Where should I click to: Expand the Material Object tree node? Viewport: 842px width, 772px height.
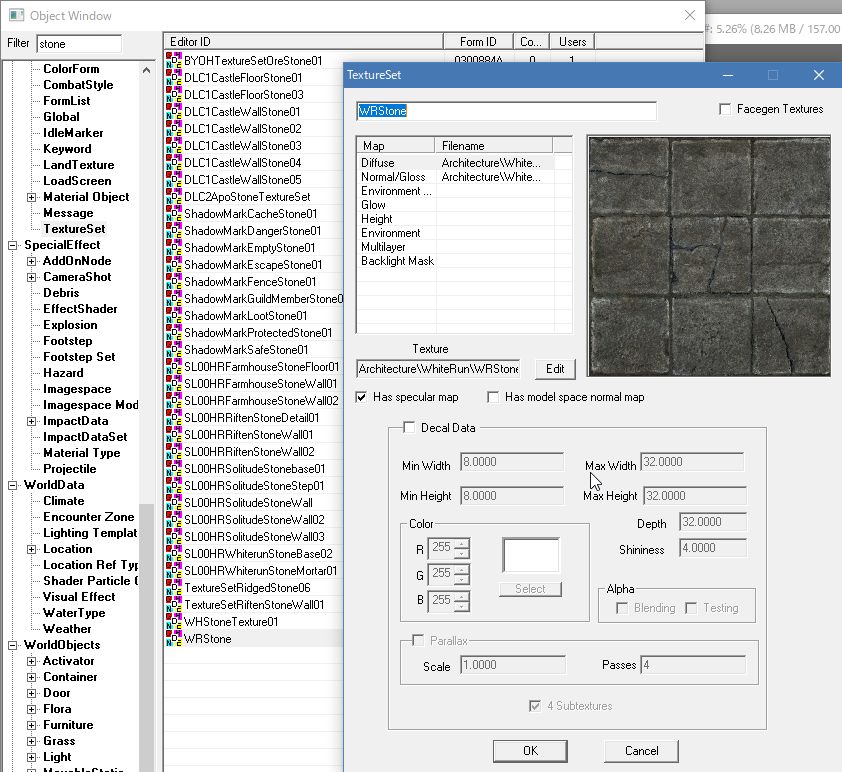[x=32, y=197]
